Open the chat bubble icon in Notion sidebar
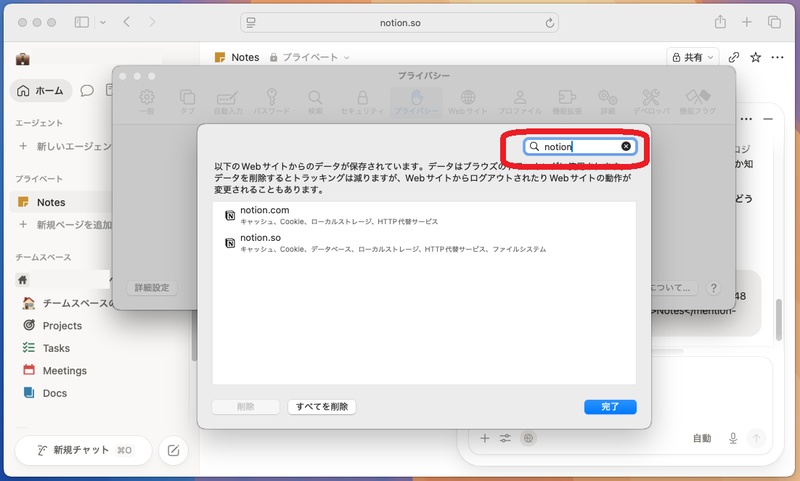The image size is (800, 481). [87, 91]
